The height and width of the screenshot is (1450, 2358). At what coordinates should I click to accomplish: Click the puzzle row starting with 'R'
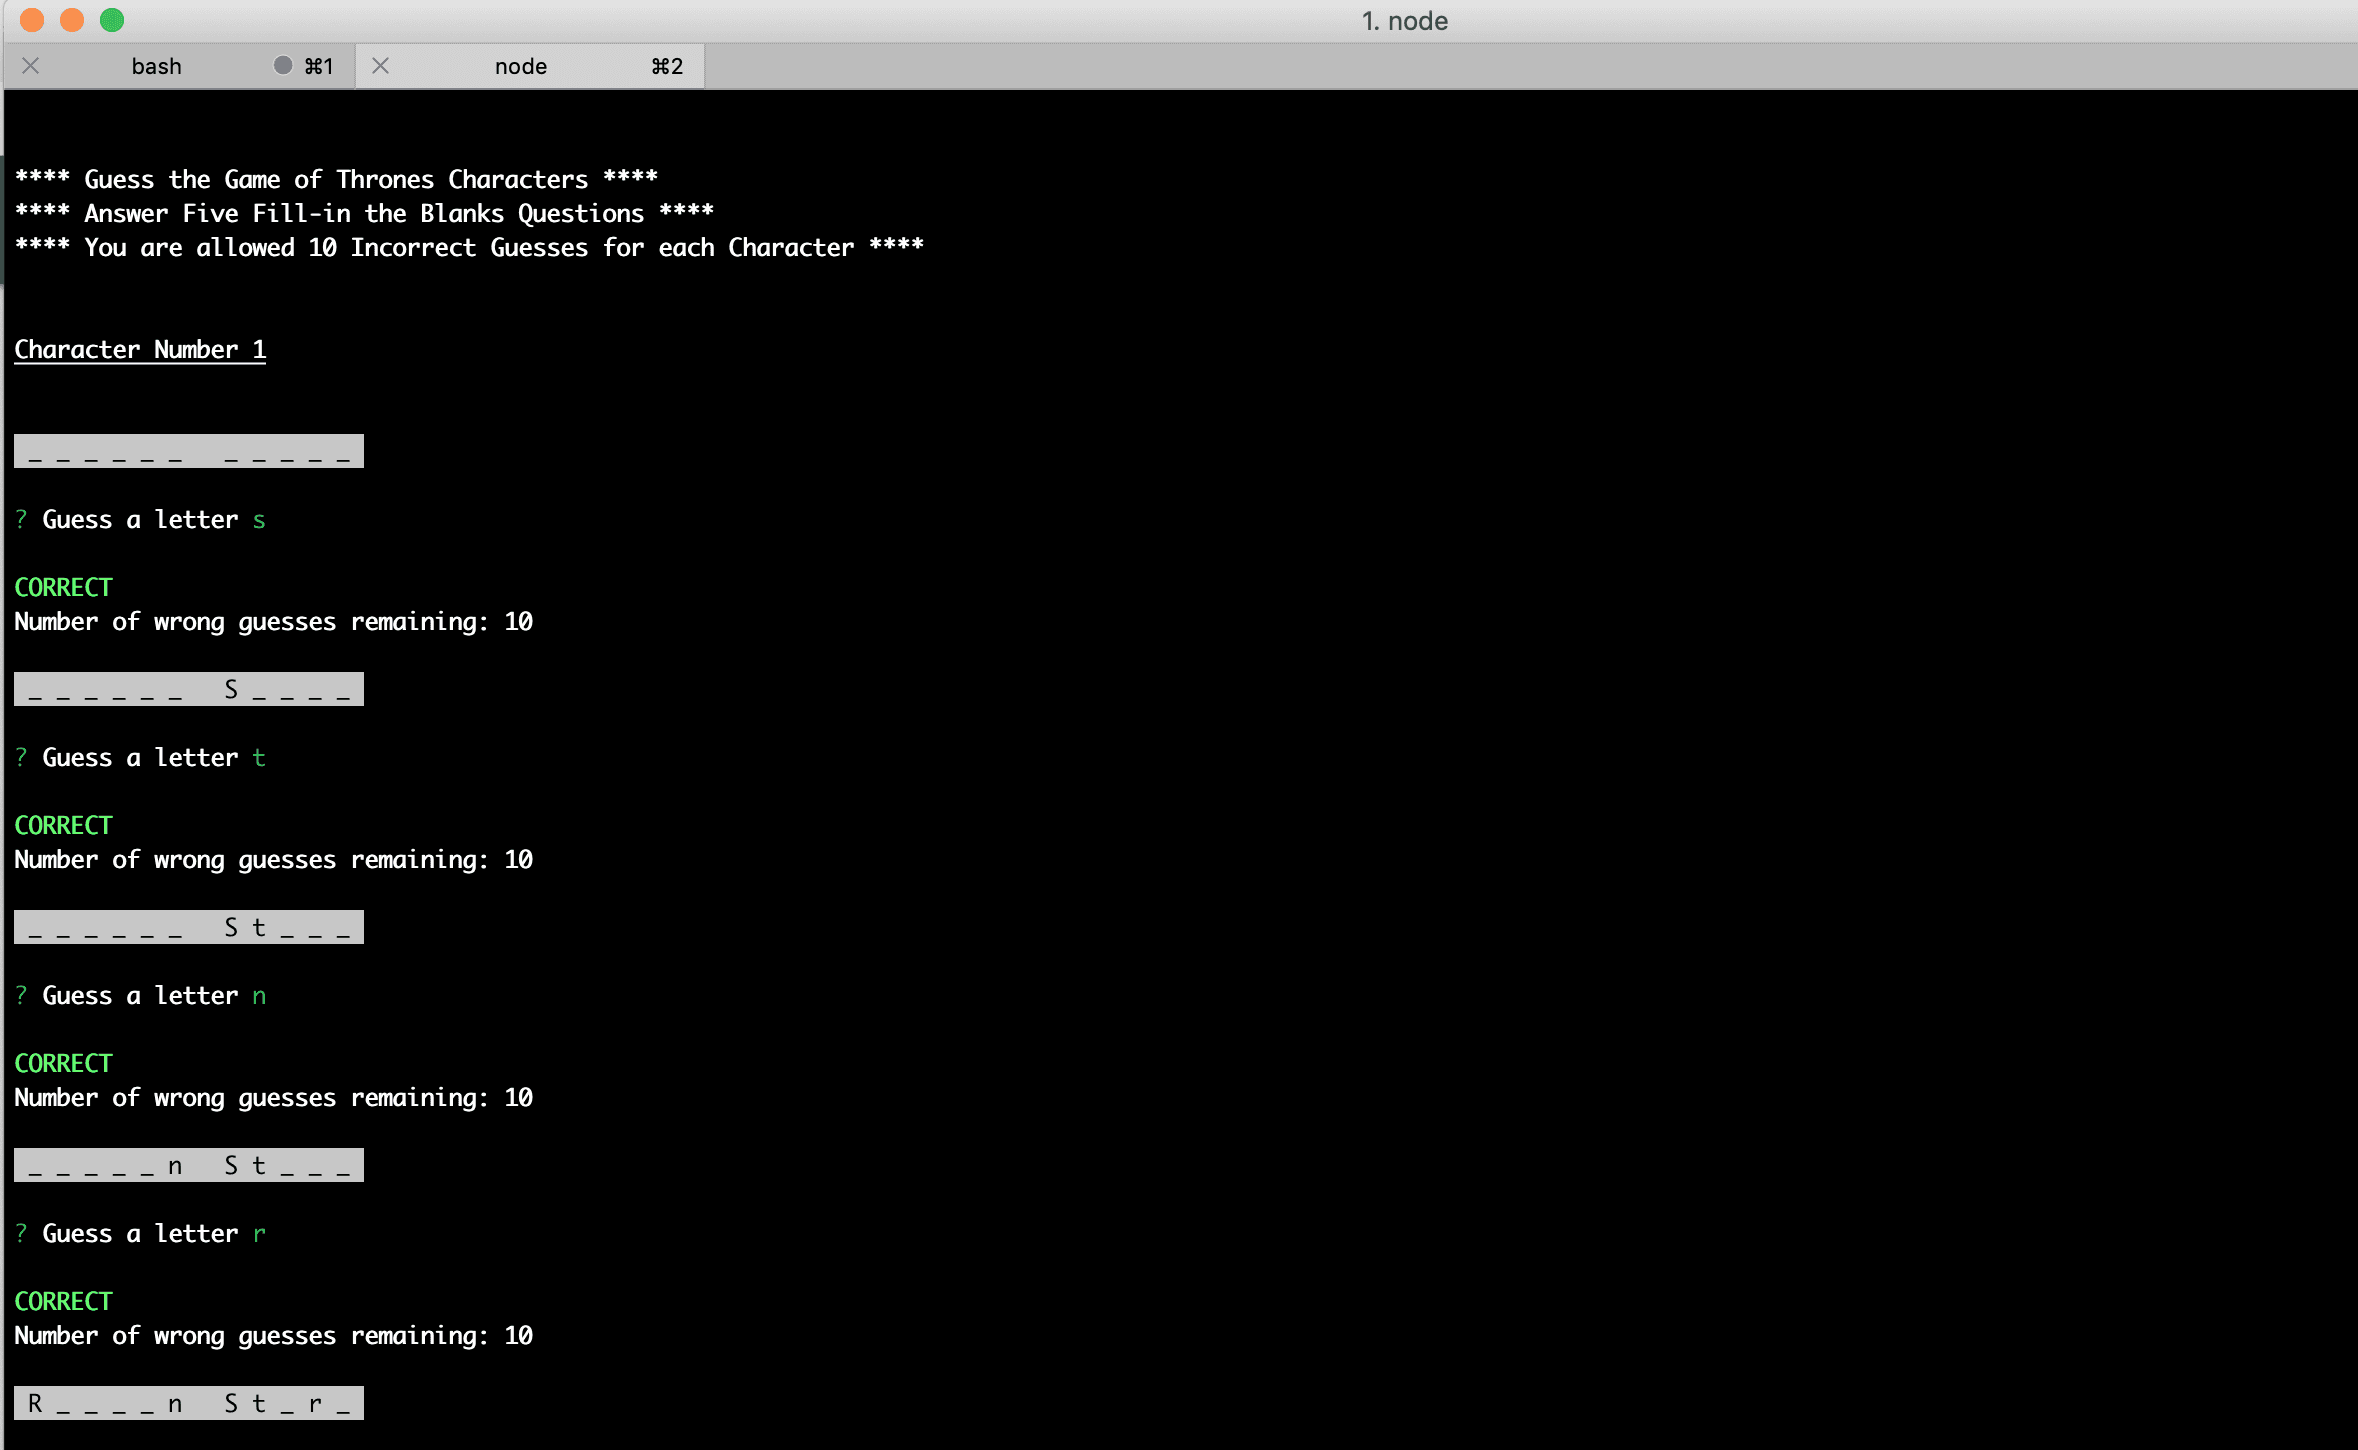189,1403
